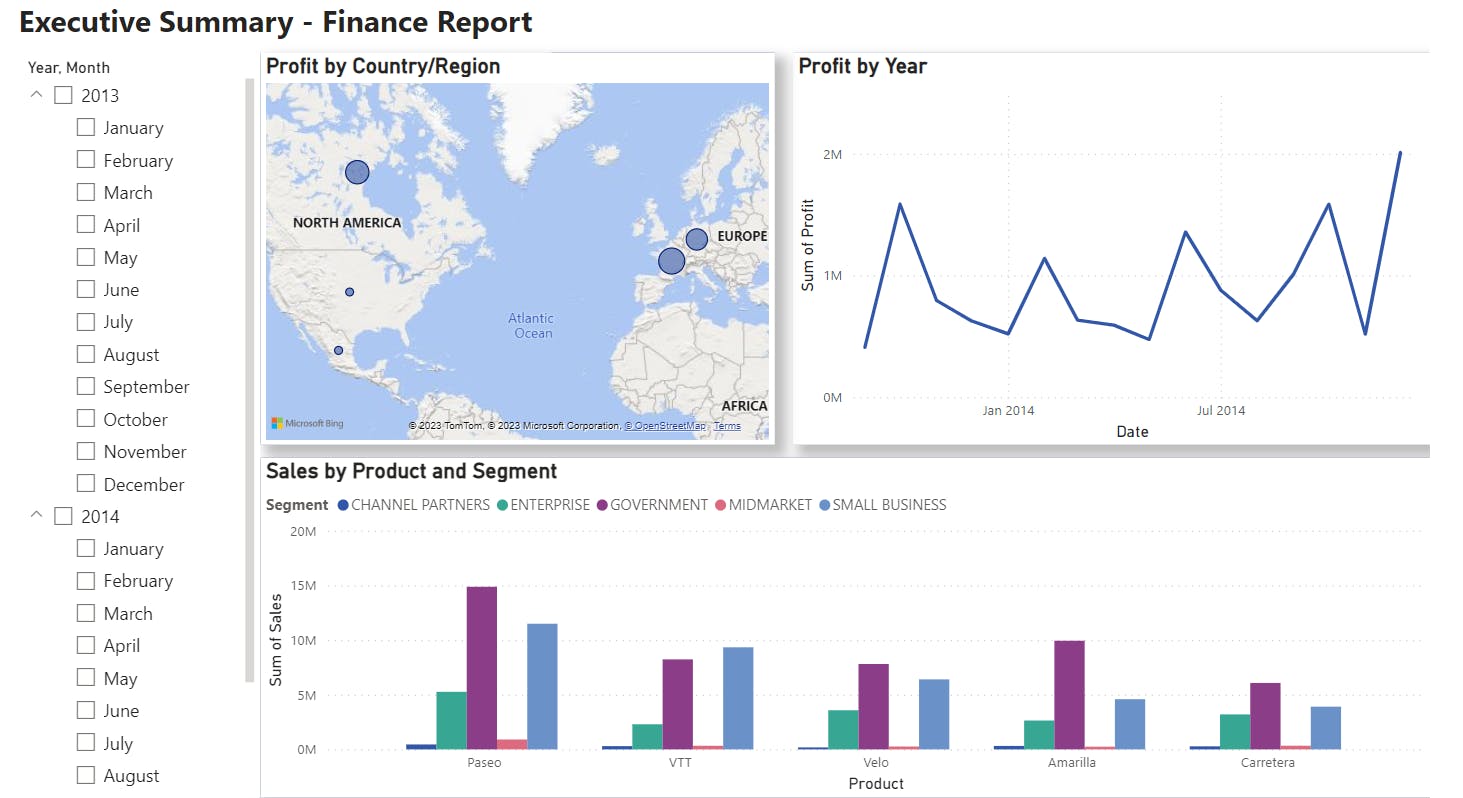This screenshot has width=1463, height=798.
Task: Click the 2M peak on Profit by Year
Action: click(x=1400, y=154)
